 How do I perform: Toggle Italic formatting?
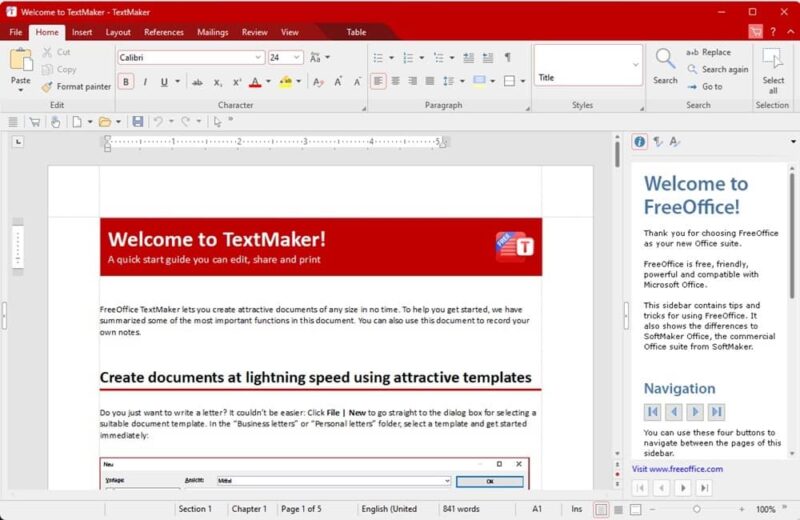coord(145,82)
